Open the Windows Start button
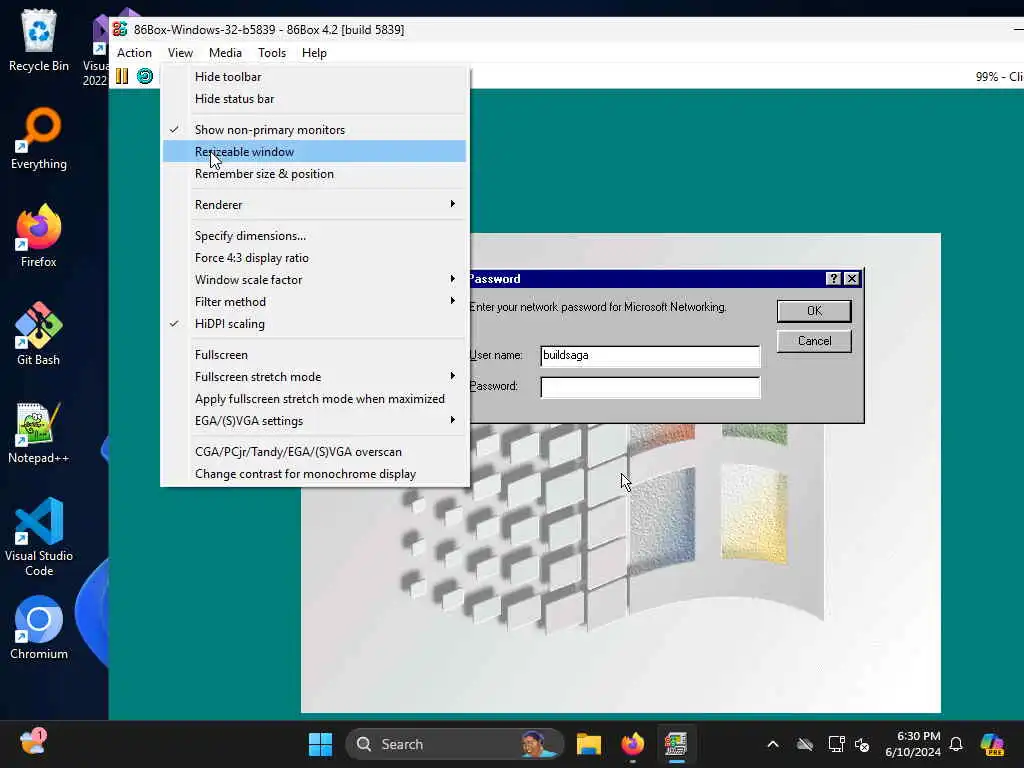 320,744
